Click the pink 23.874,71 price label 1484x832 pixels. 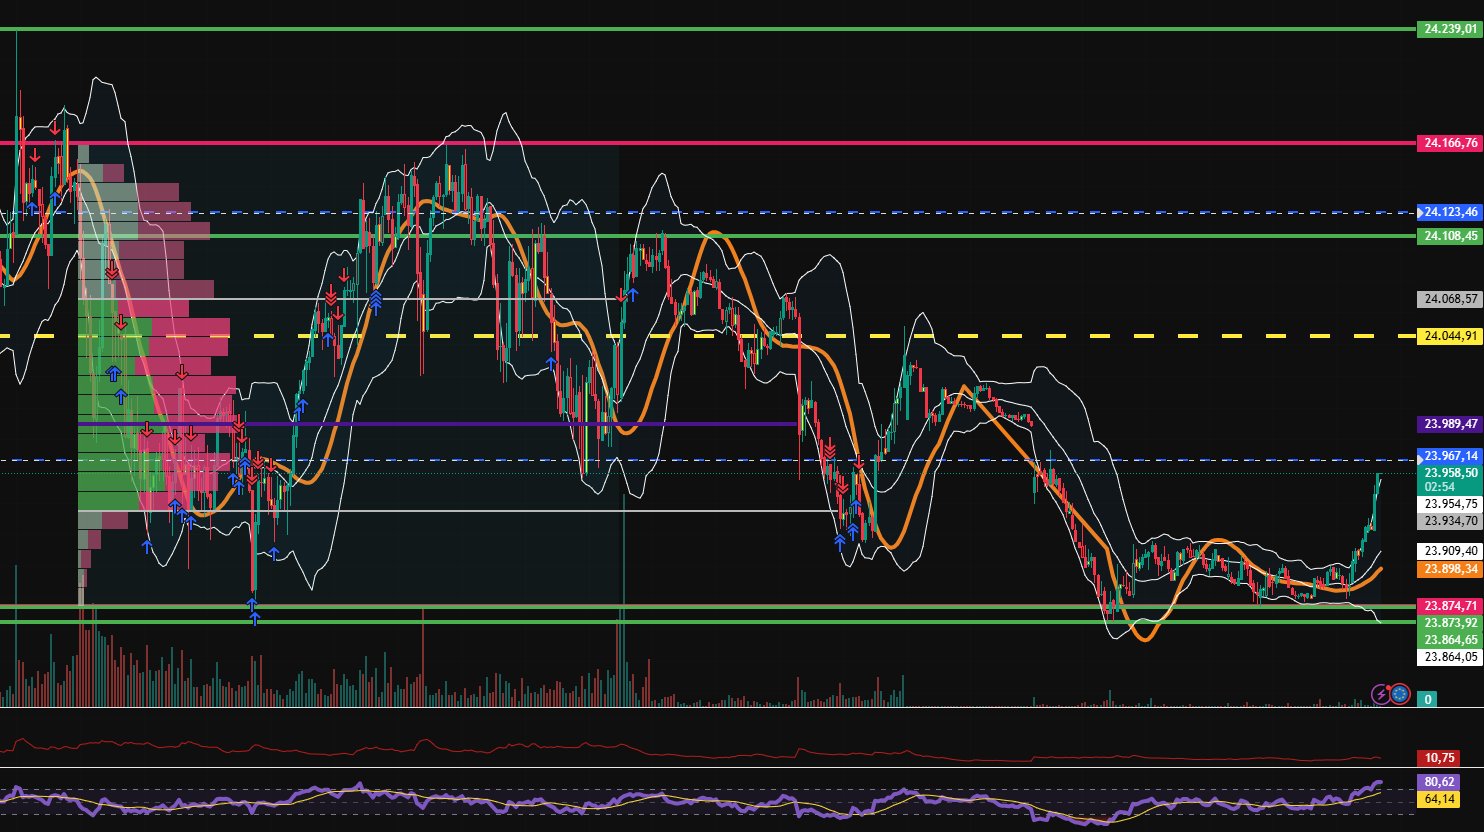click(x=1449, y=606)
